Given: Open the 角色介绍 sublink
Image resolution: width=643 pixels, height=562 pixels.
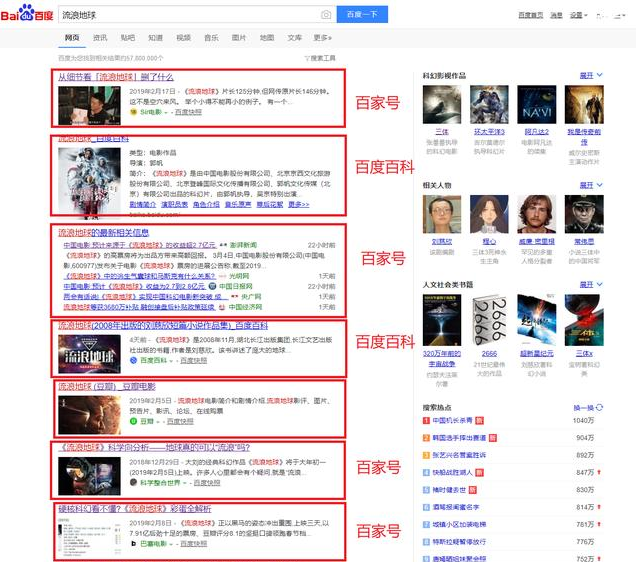Looking at the screenshot, I should click(x=206, y=204).
